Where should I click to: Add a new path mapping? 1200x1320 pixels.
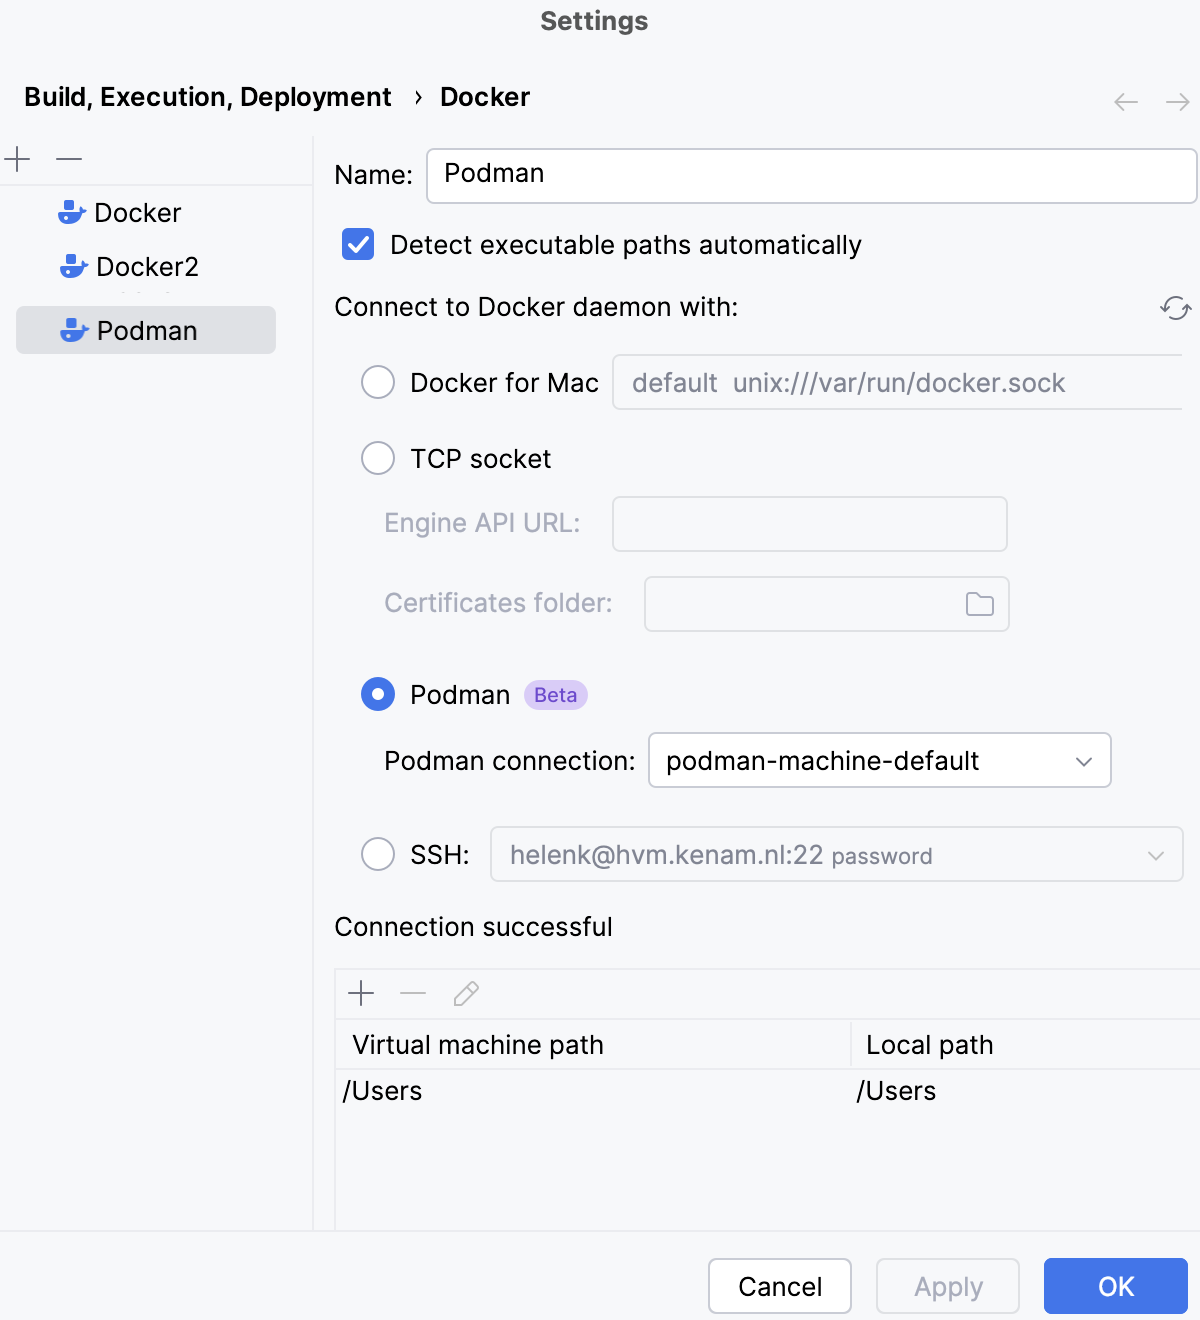pos(361,993)
